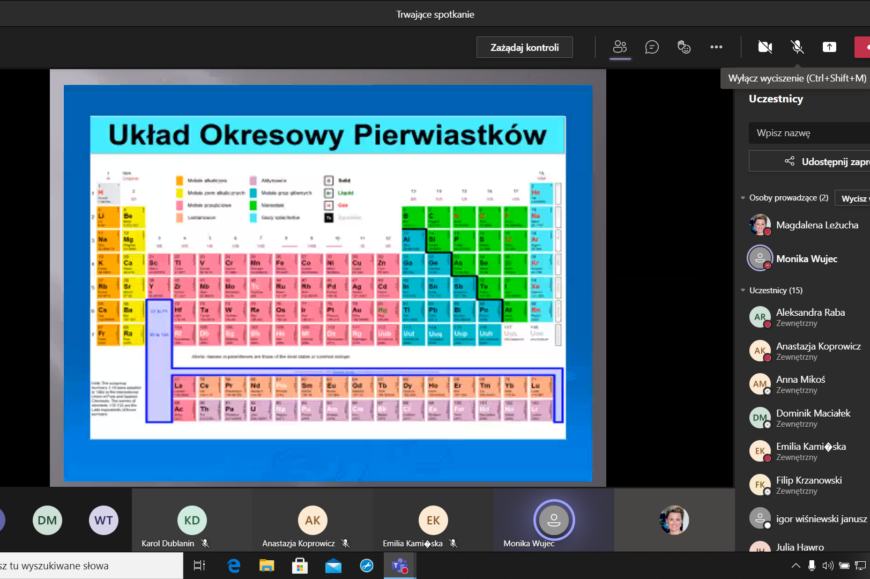
Task: Click the DM avatar in the bottom strip
Action: (x=47, y=520)
